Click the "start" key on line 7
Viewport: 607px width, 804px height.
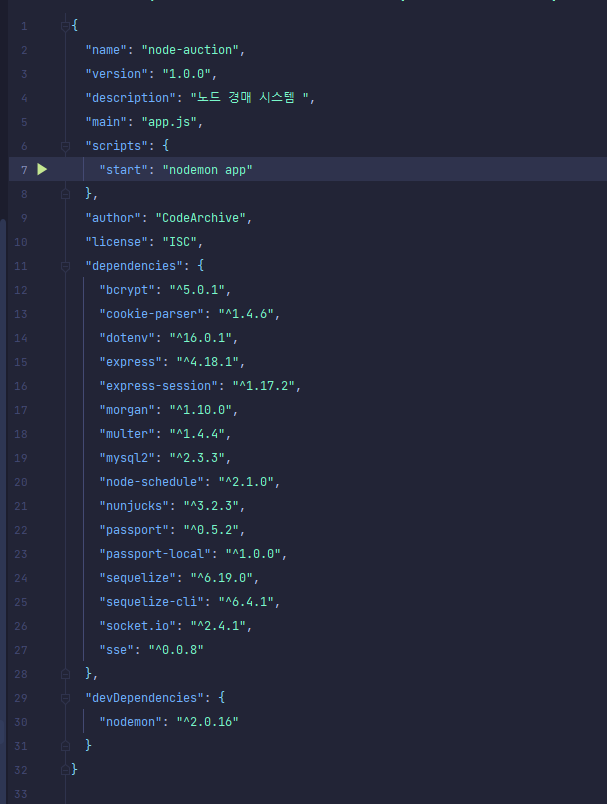click(124, 170)
